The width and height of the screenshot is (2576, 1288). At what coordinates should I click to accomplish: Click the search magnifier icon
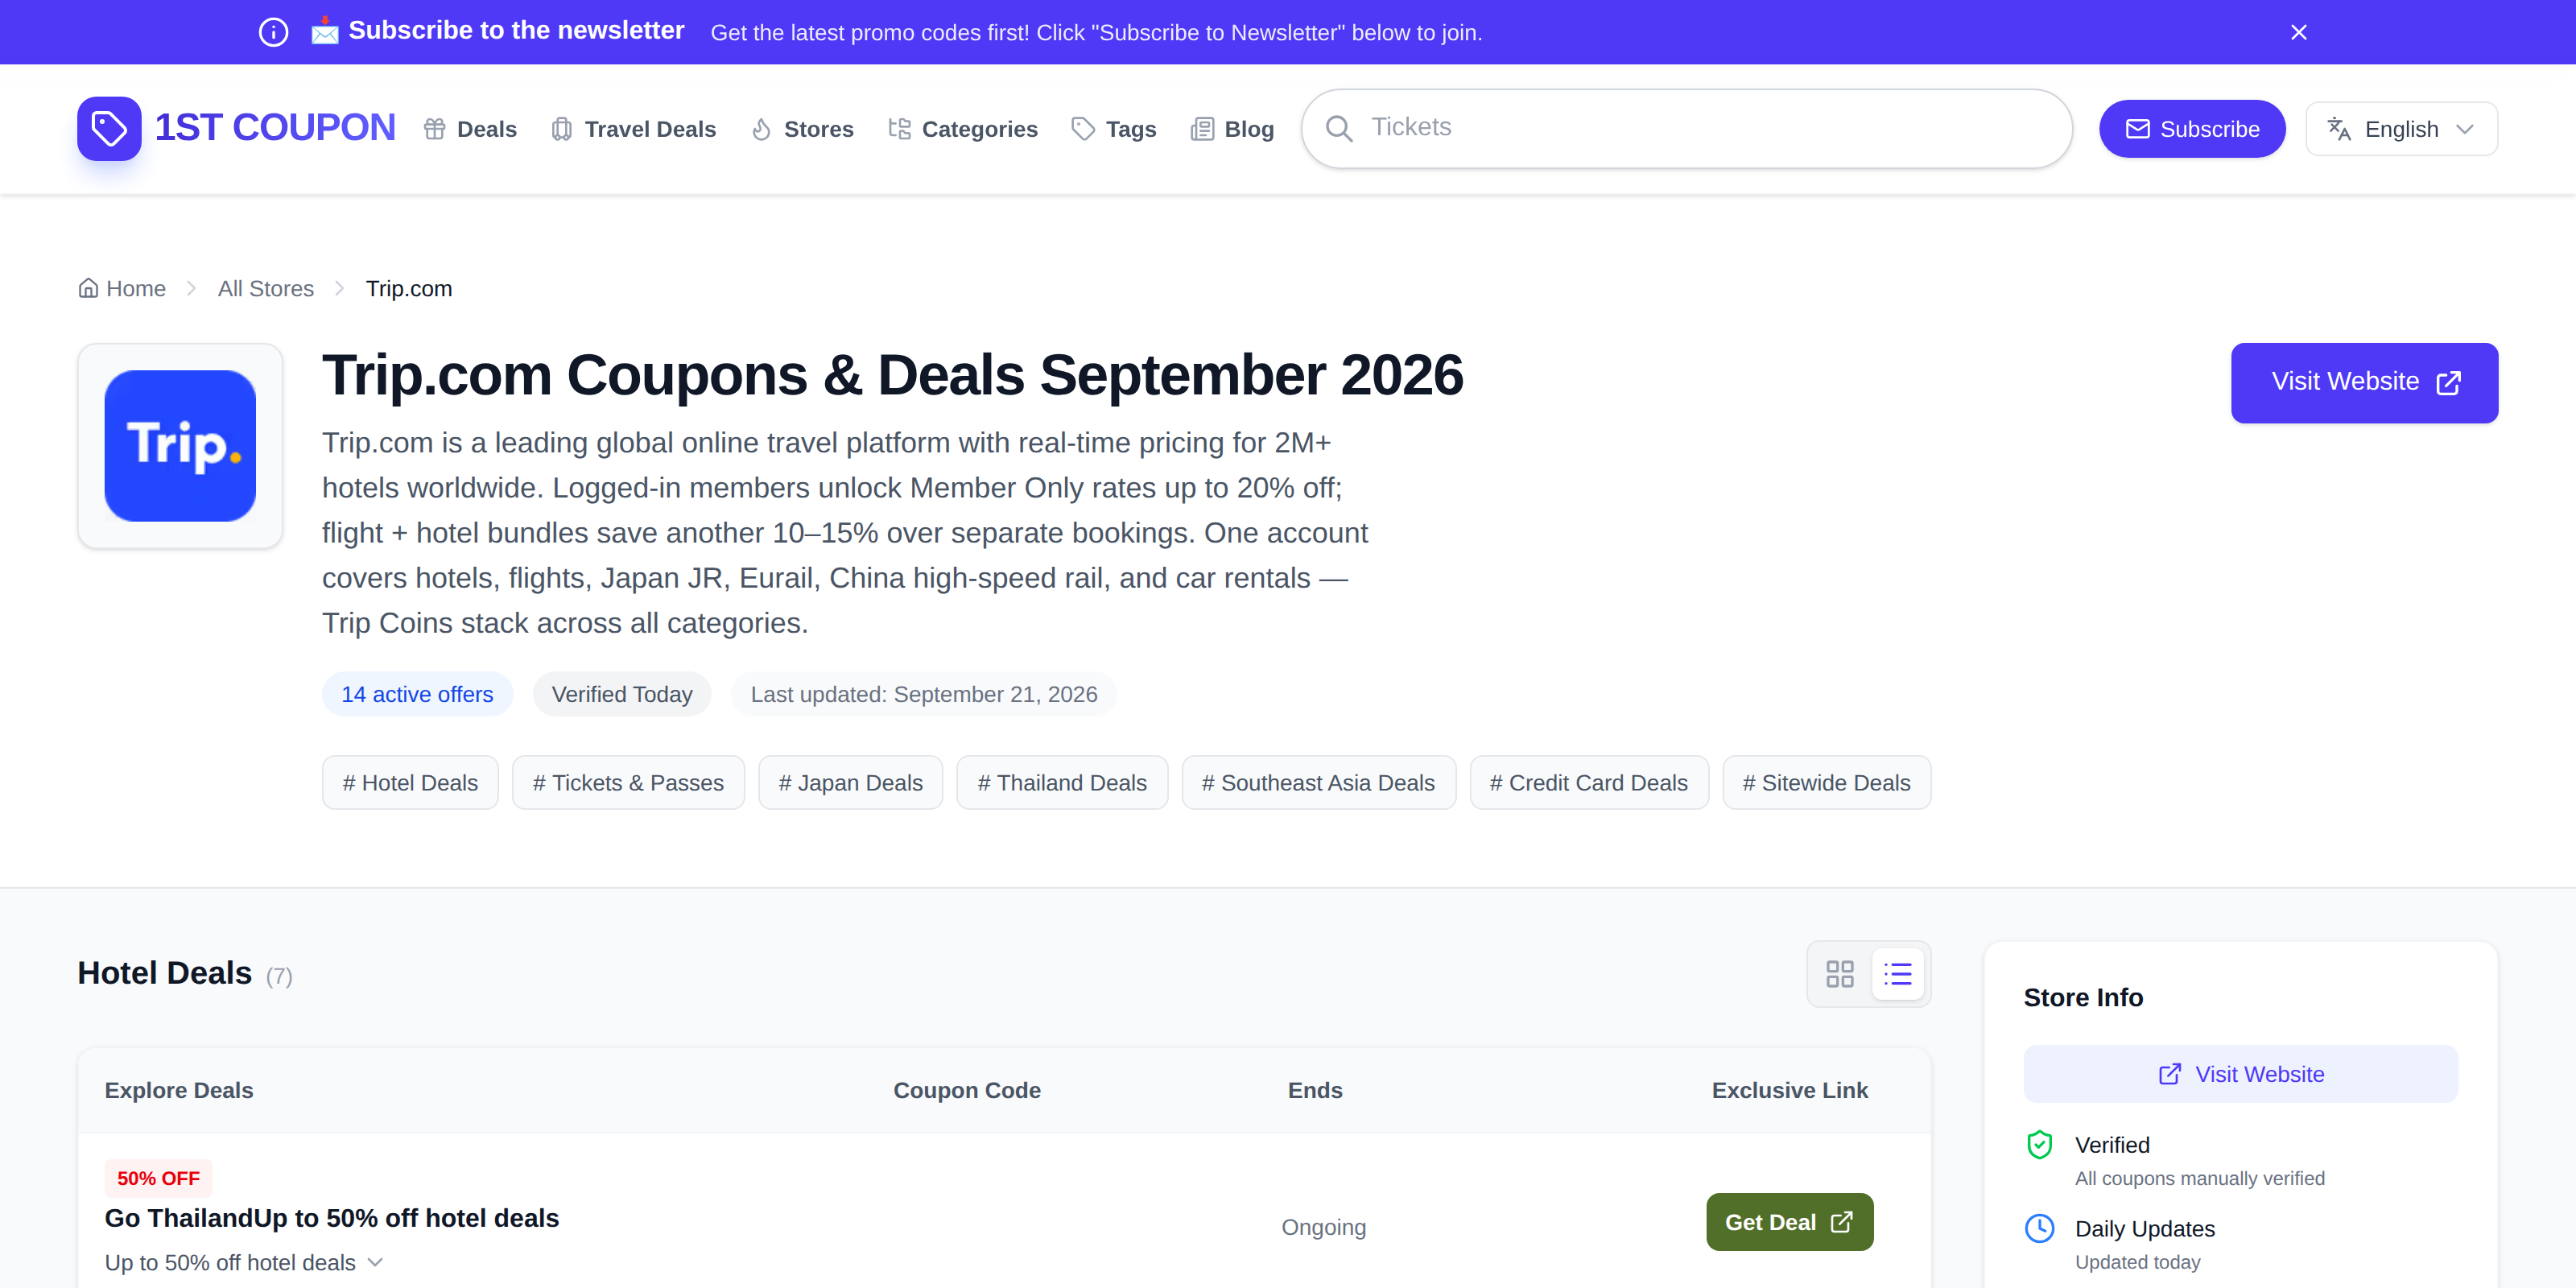(1339, 128)
